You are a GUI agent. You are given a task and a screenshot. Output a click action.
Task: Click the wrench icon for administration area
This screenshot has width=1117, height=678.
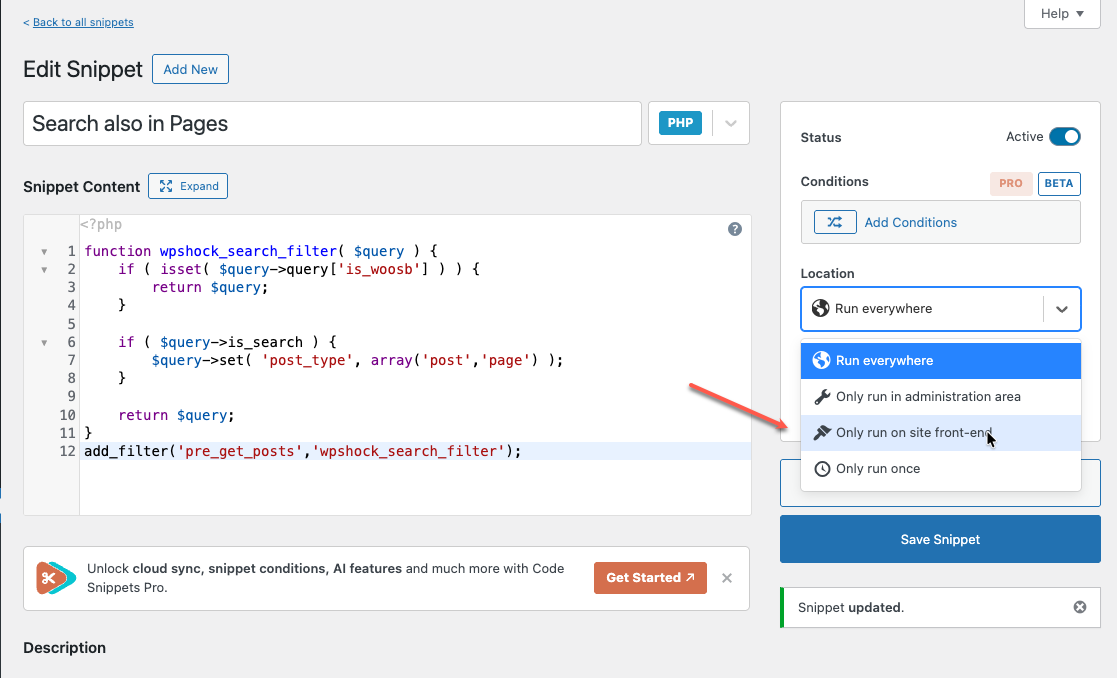822,397
